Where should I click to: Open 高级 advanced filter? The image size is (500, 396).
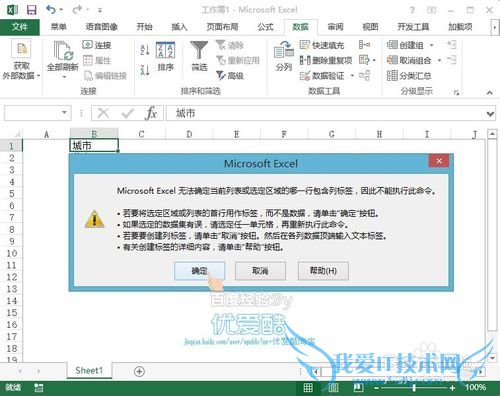click(x=230, y=76)
